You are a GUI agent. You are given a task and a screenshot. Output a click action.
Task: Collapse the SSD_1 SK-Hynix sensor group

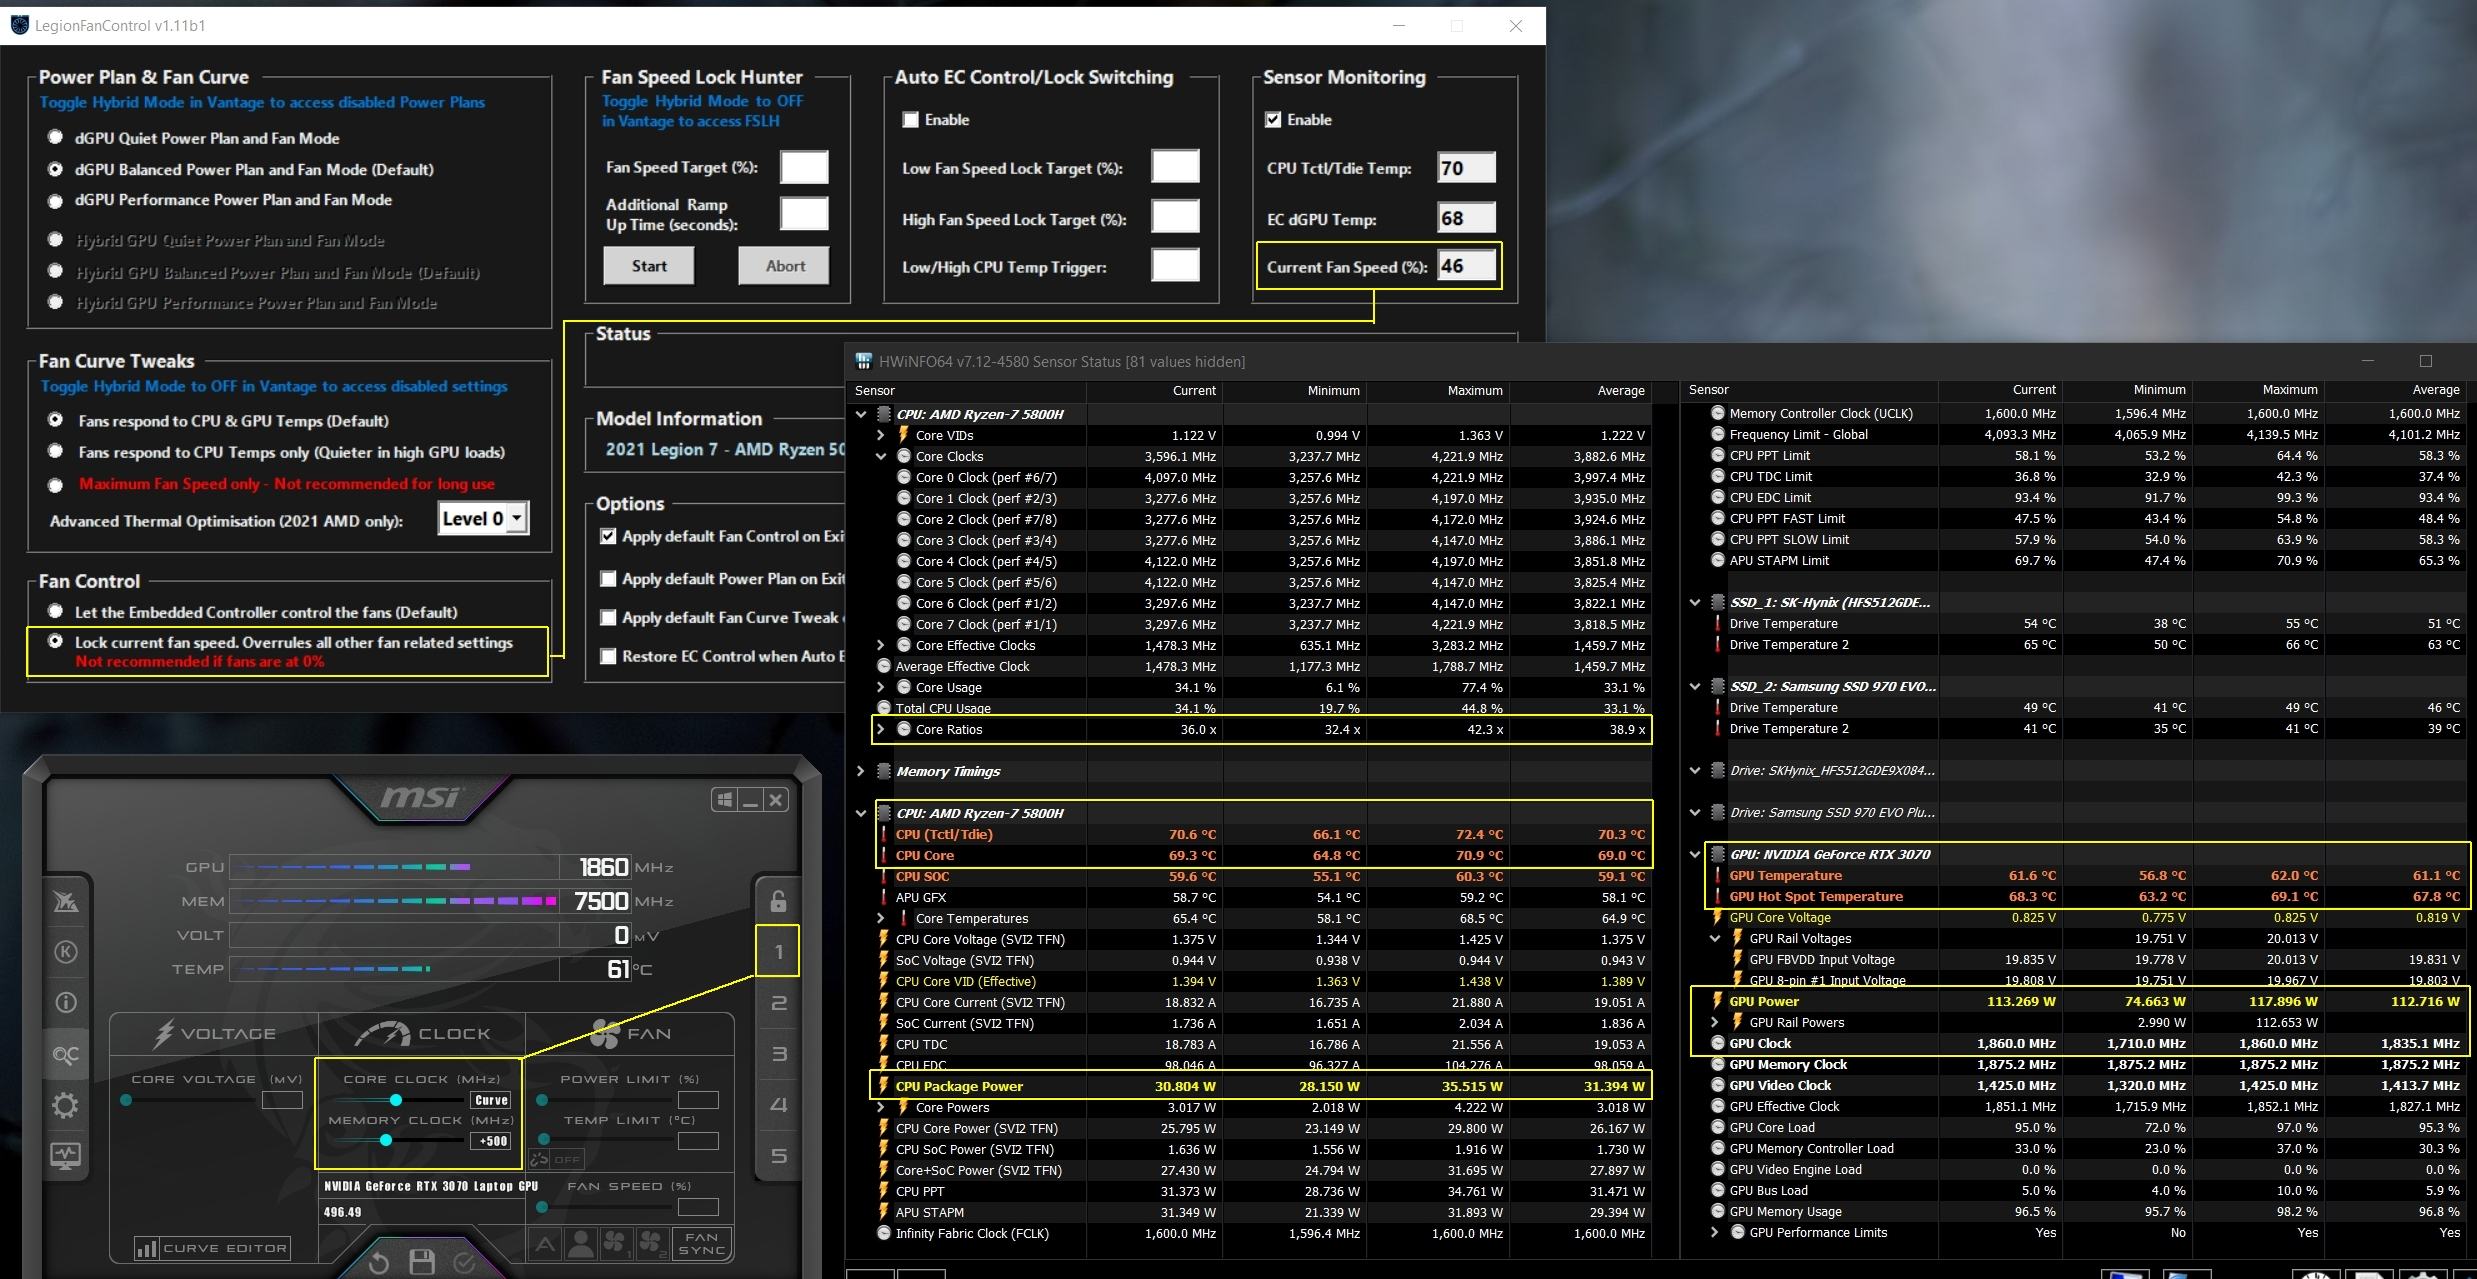1695,602
